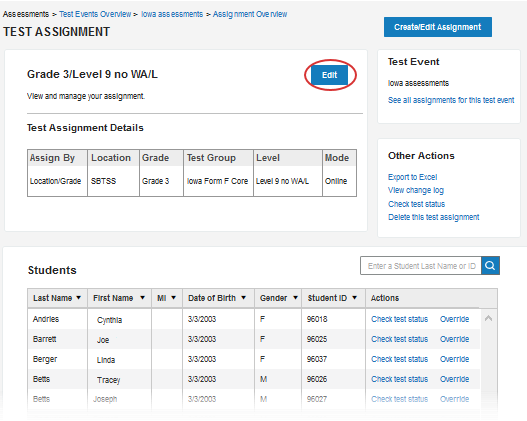Override test for Betts Tracey

click(454, 379)
